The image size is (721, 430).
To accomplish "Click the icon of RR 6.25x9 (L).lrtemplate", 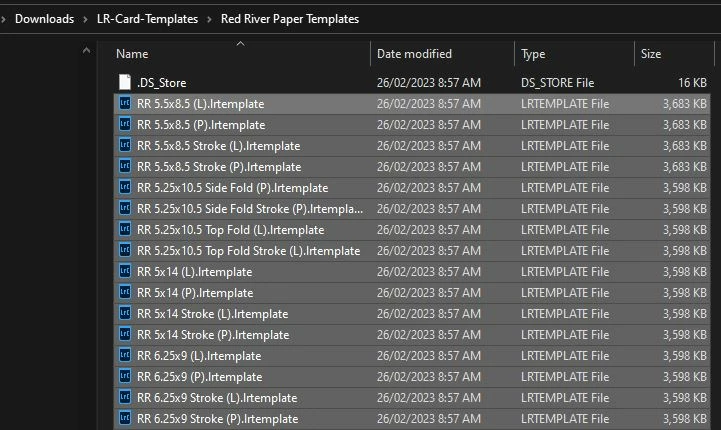I will point(125,355).
